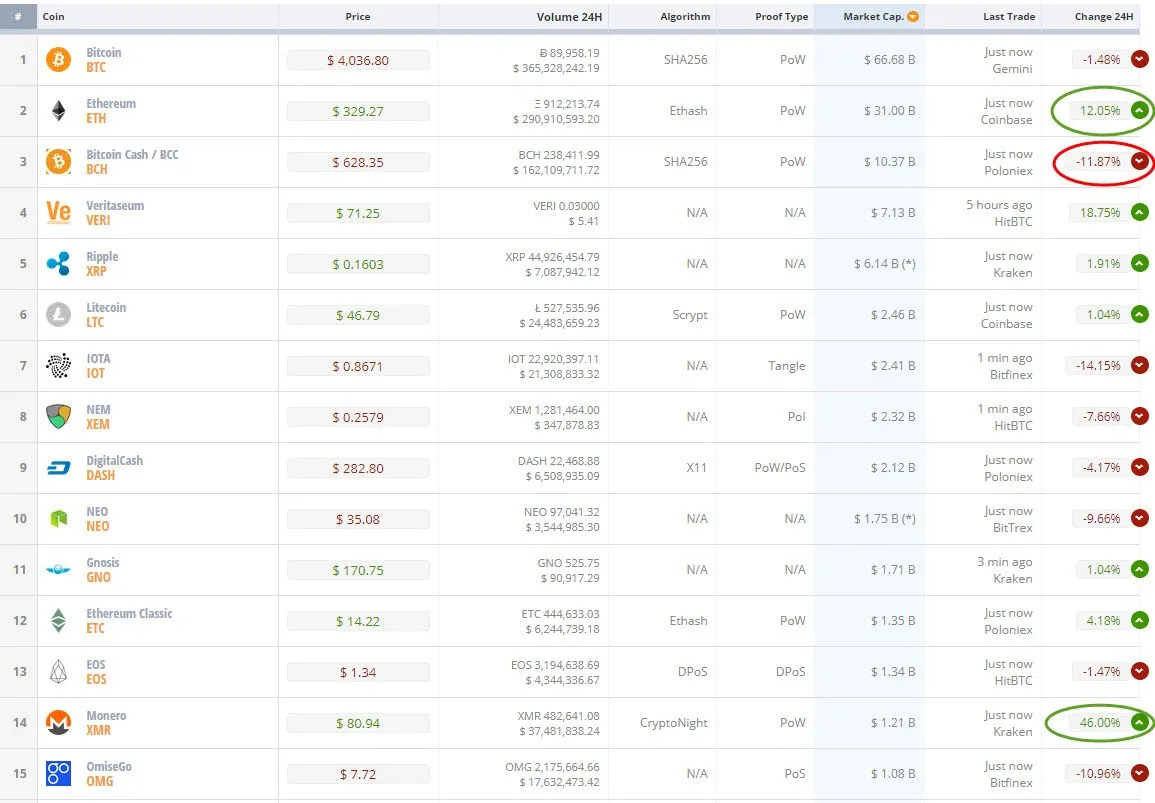Click the BitTrex exchange text for NEO
The height and width of the screenshot is (803, 1155).
coord(1013,527)
